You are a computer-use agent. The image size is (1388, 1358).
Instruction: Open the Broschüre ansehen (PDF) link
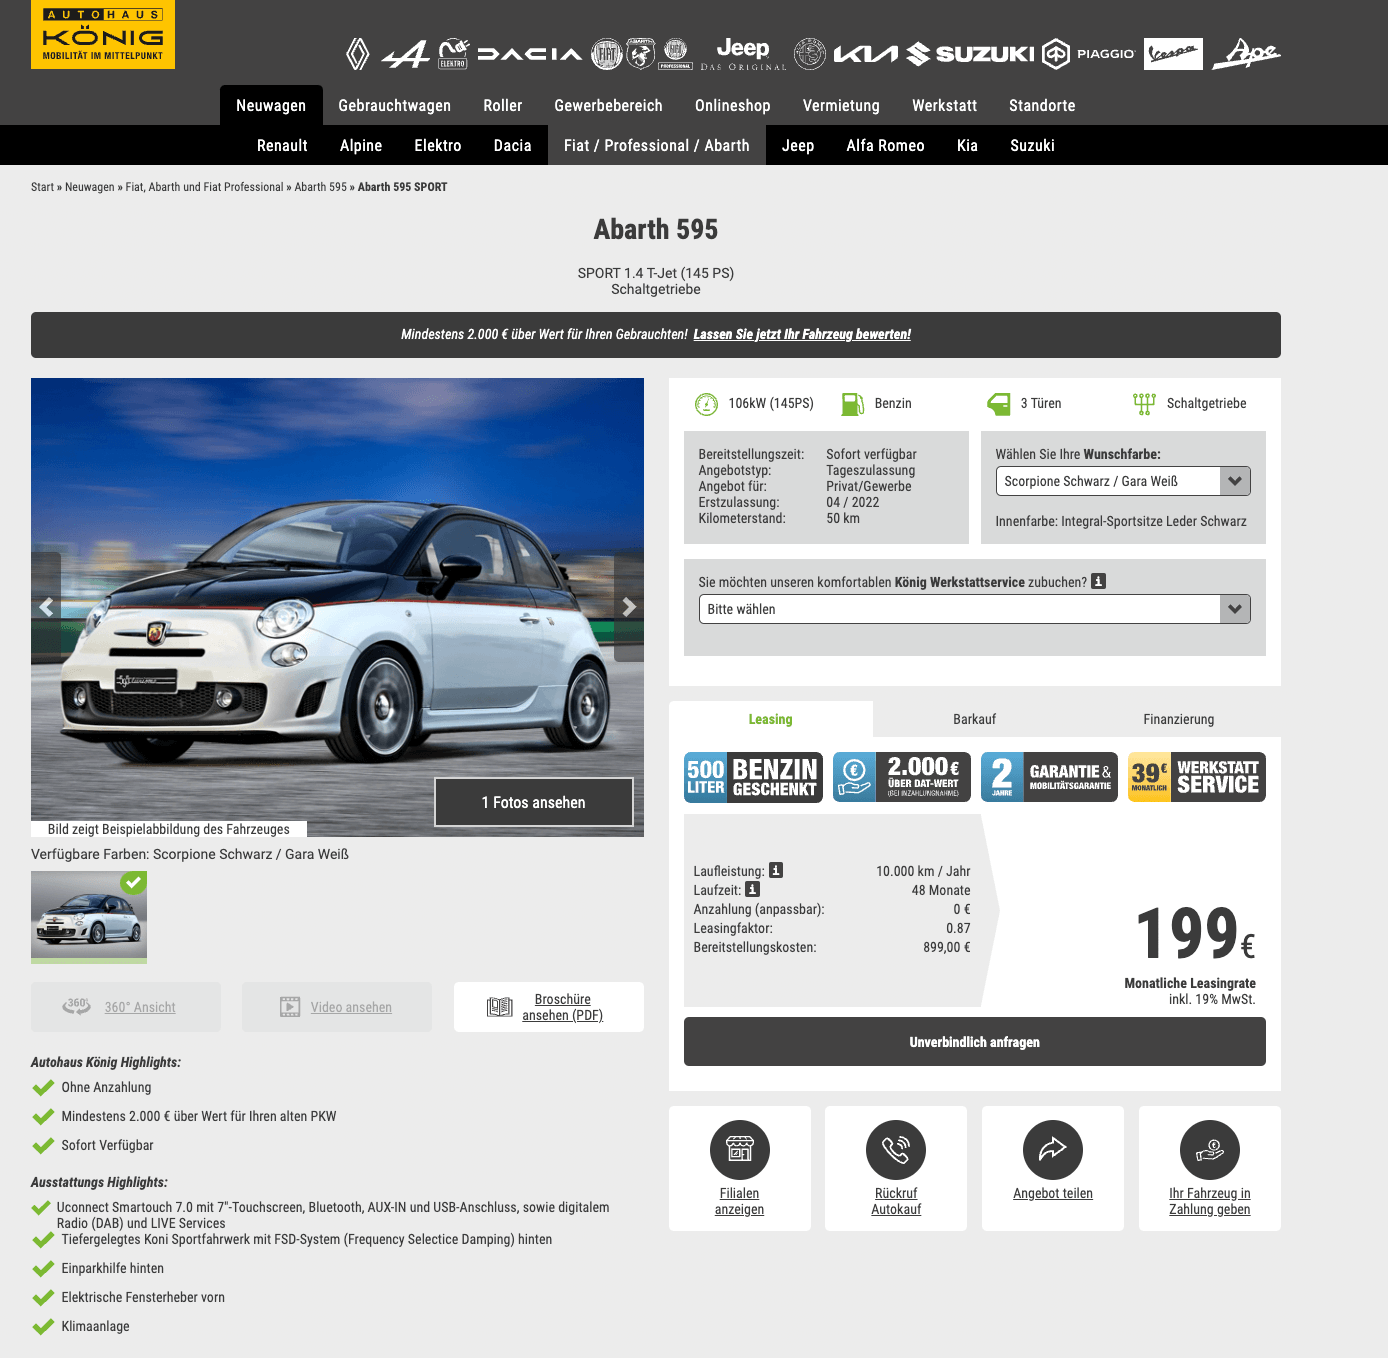[549, 1007]
